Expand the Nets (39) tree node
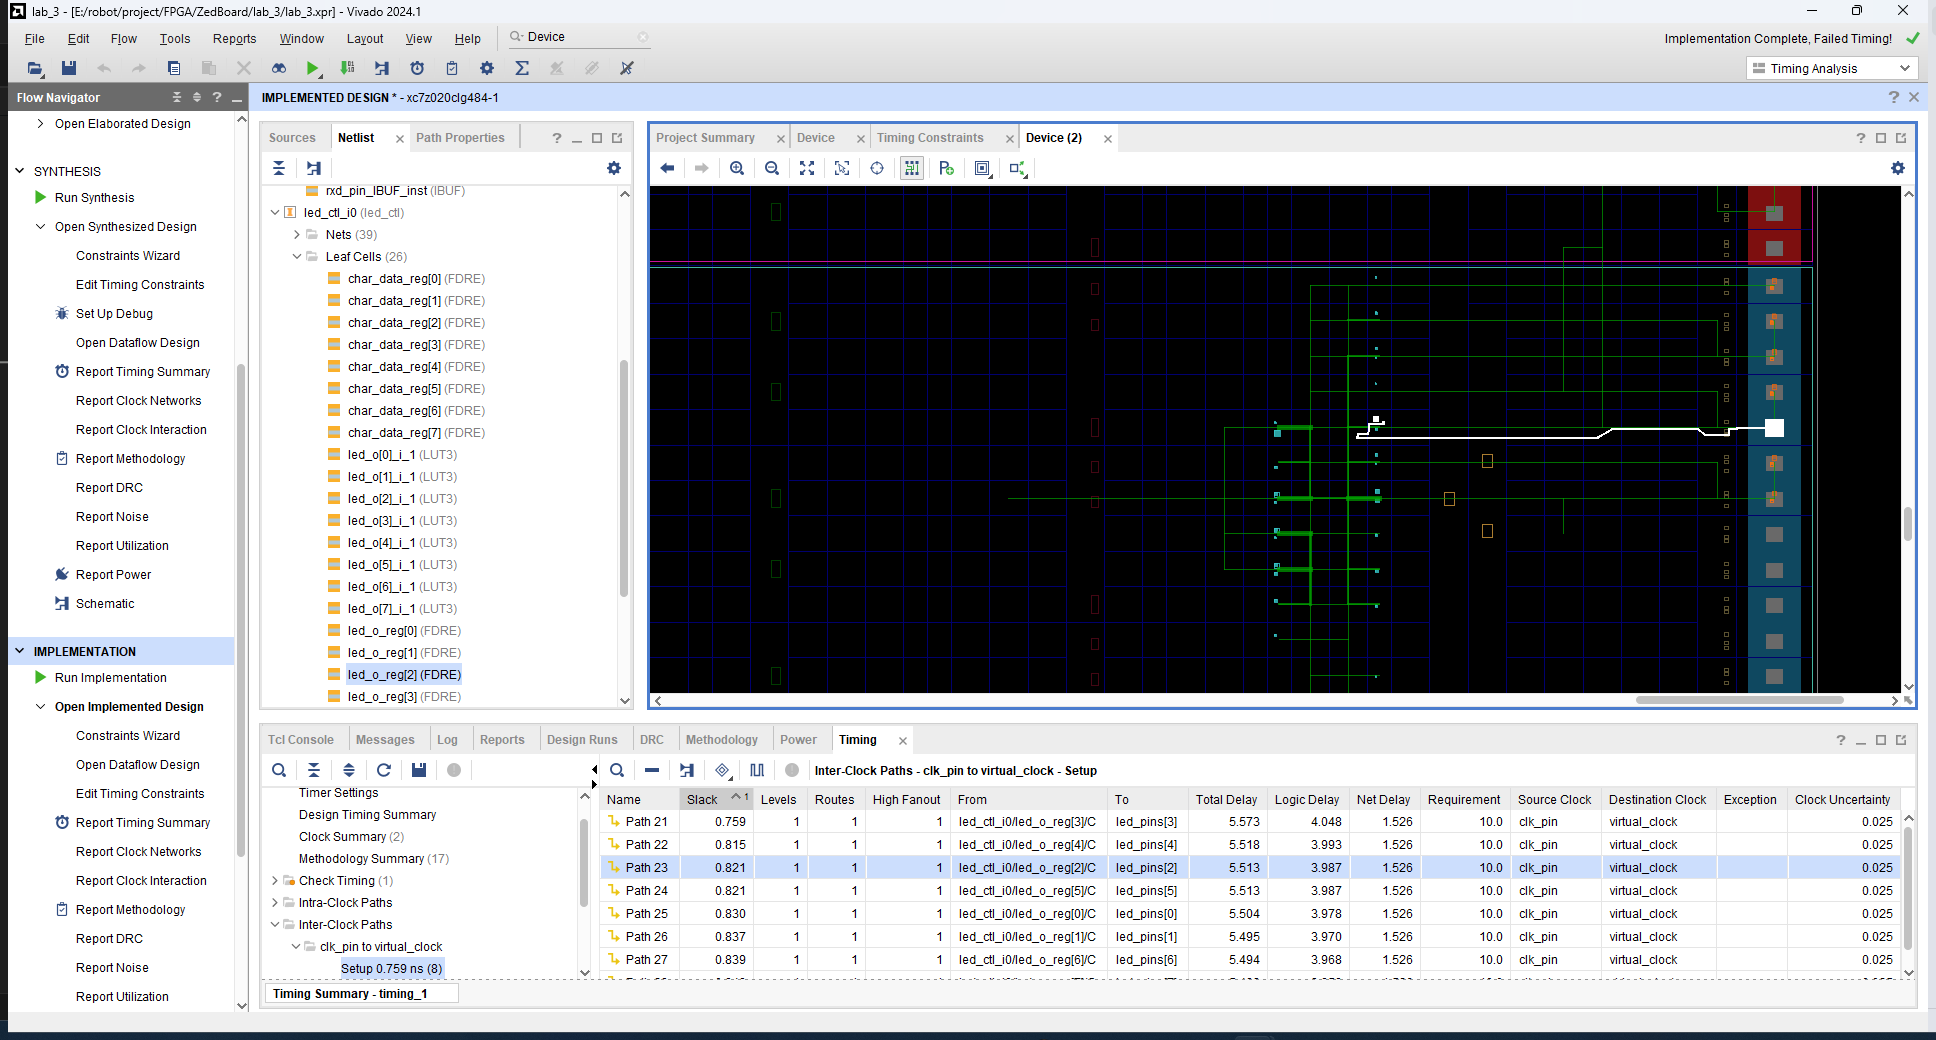The height and width of the screenshot is (1040, 1936). [x=297, y=235]
